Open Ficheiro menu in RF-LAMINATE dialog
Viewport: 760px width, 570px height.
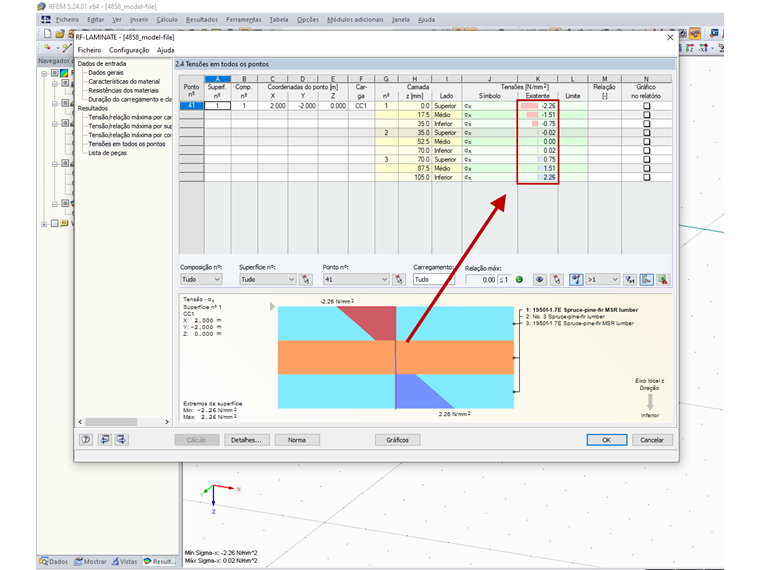[90, 50]
